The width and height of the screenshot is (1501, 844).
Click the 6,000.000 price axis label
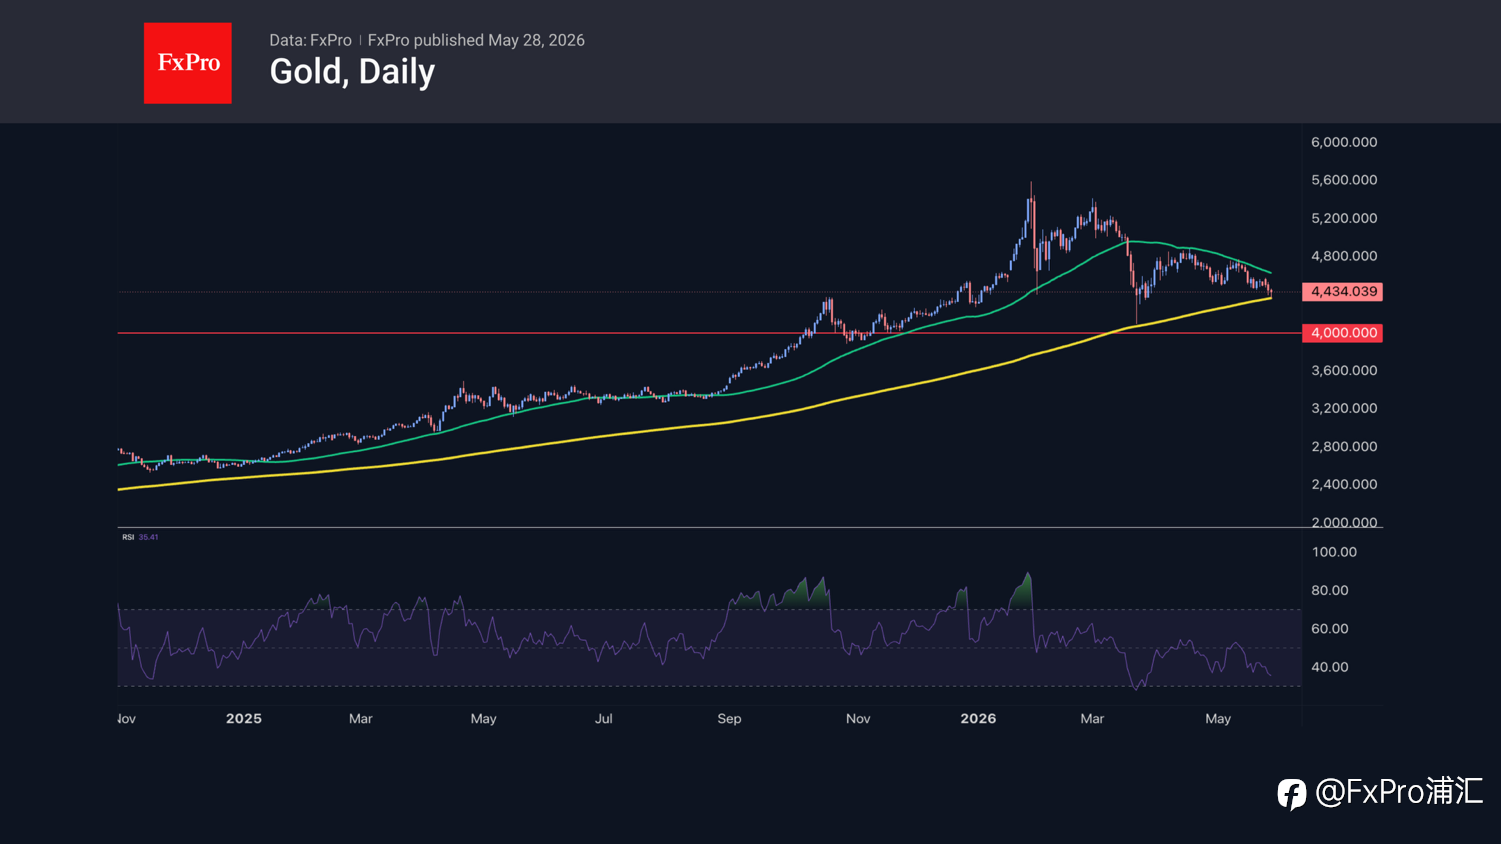coord(1344,142)
